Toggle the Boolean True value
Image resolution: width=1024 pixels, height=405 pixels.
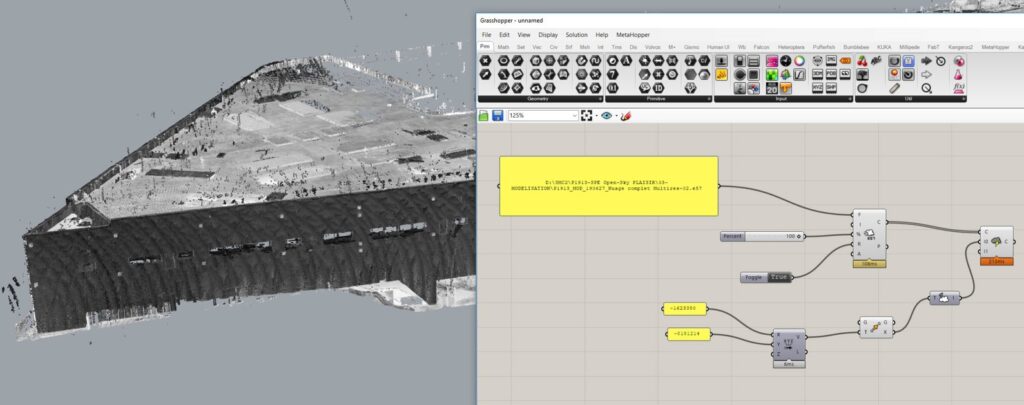[779, 277]
